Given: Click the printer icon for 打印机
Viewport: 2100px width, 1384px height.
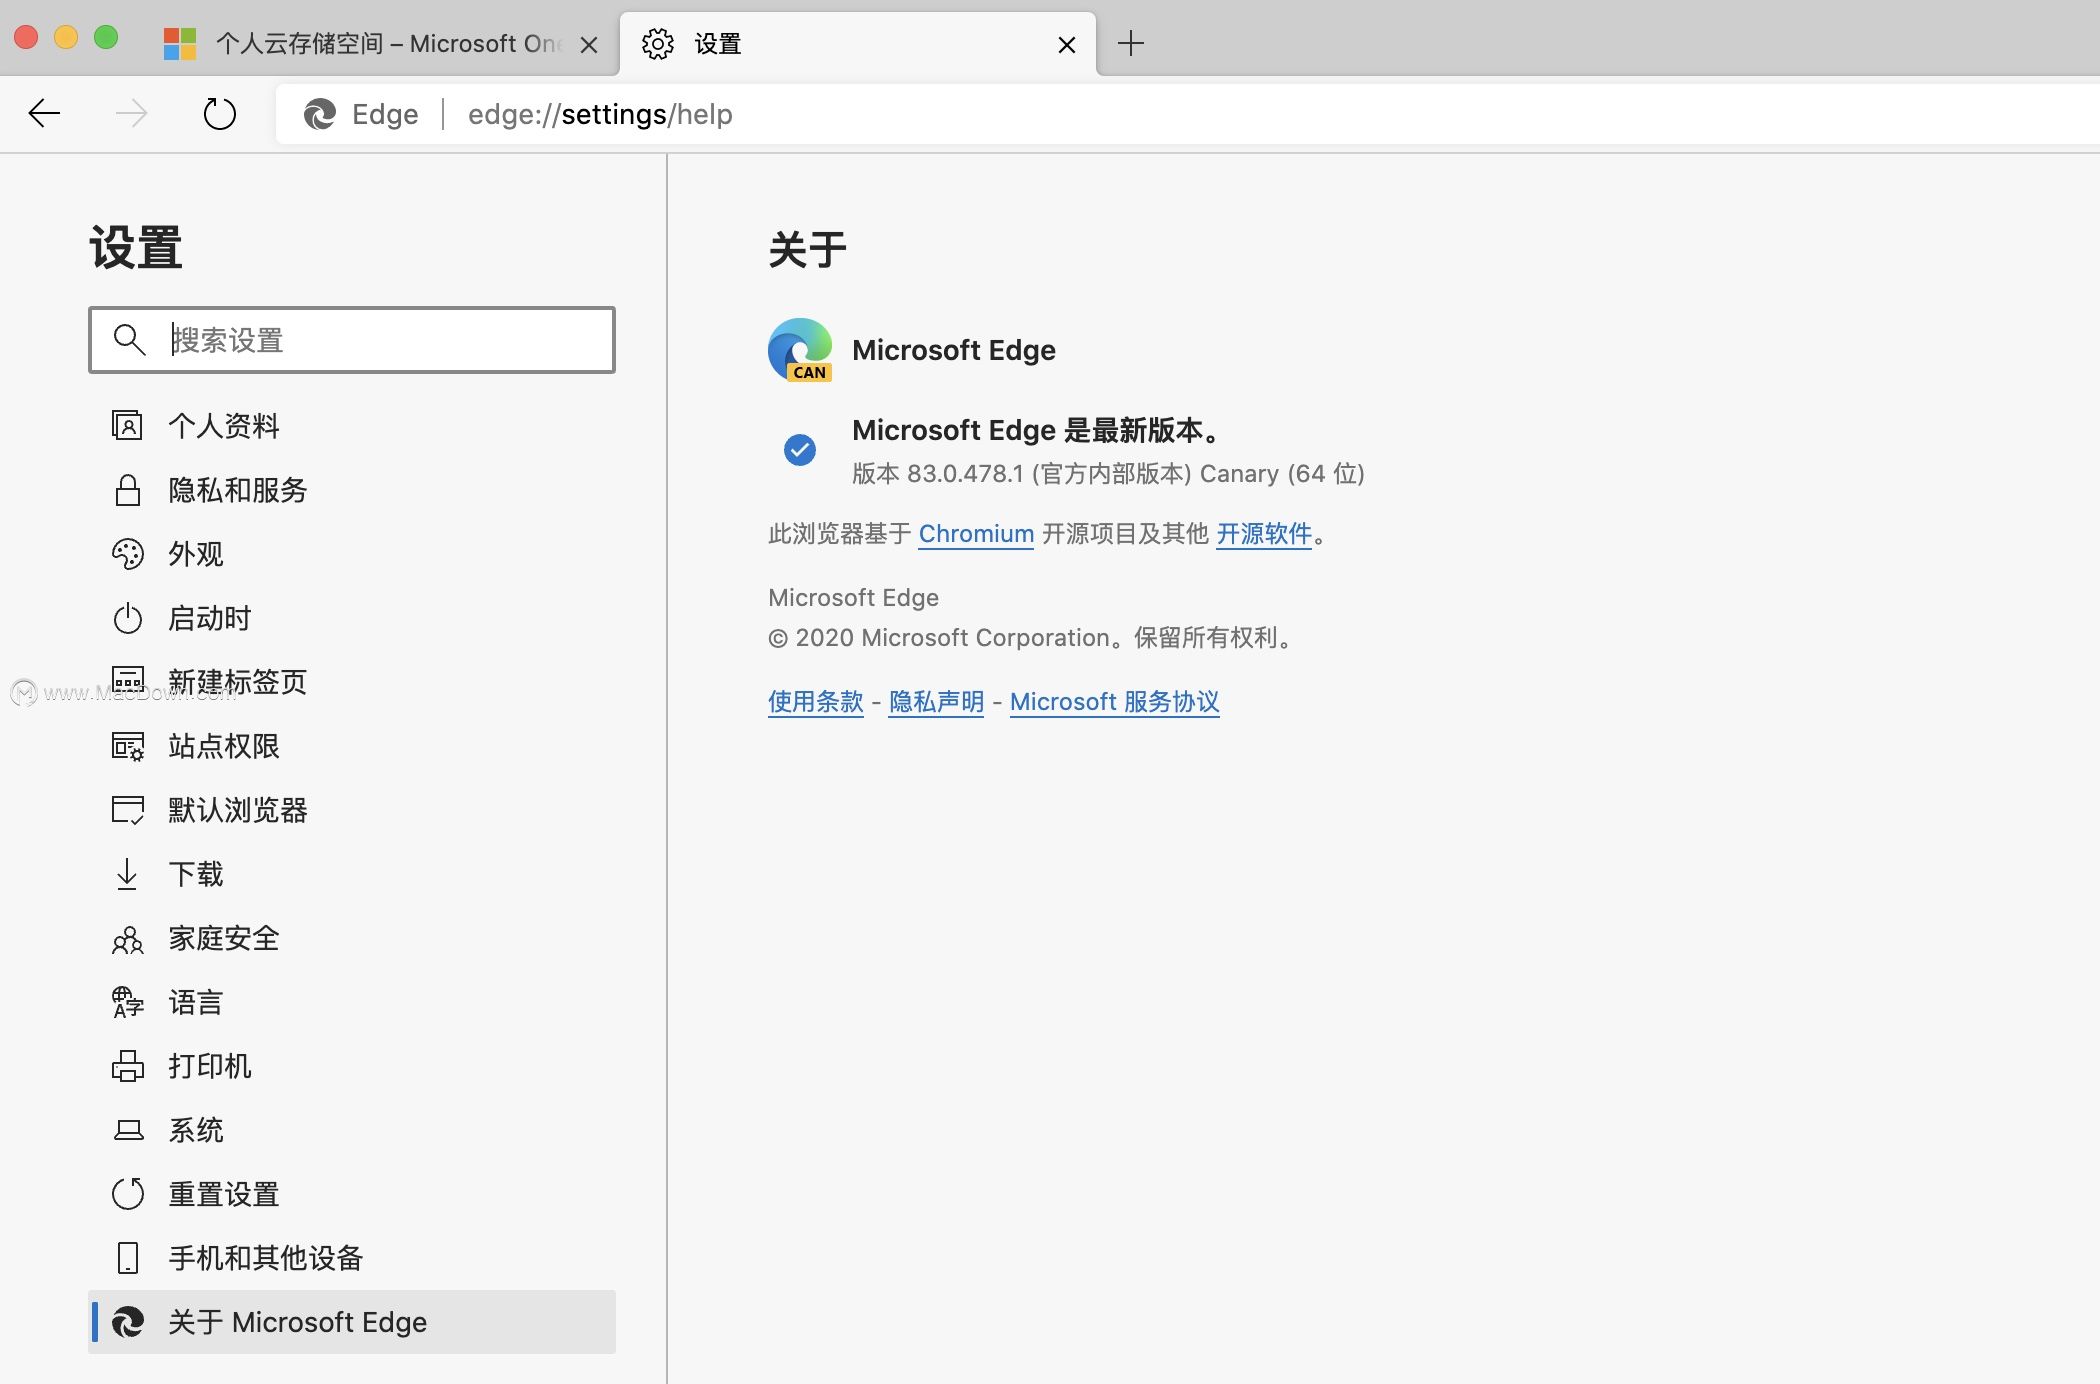Looking at the screenshot, I should (127, 1066).
